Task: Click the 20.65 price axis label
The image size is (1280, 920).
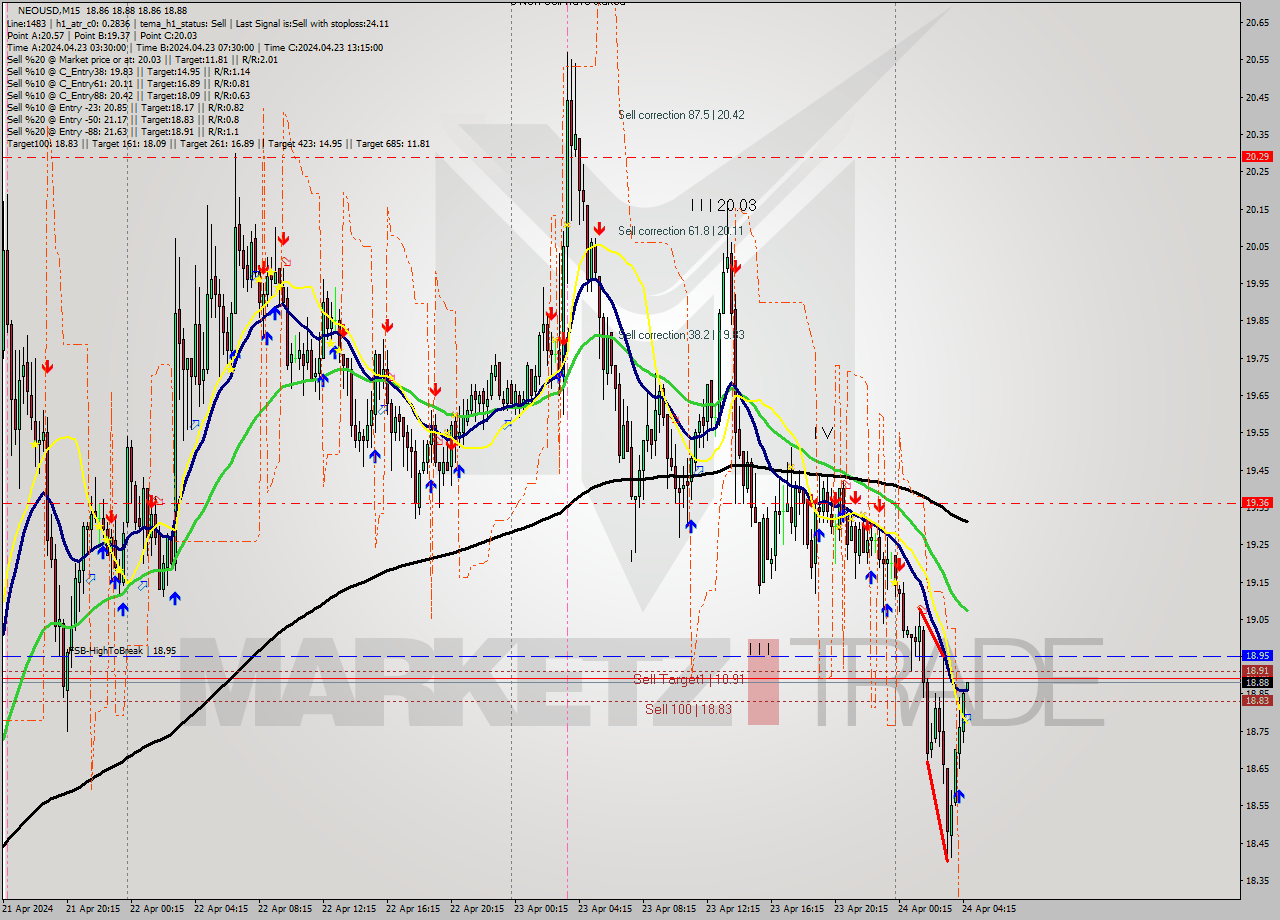Action: [1257, 22]
